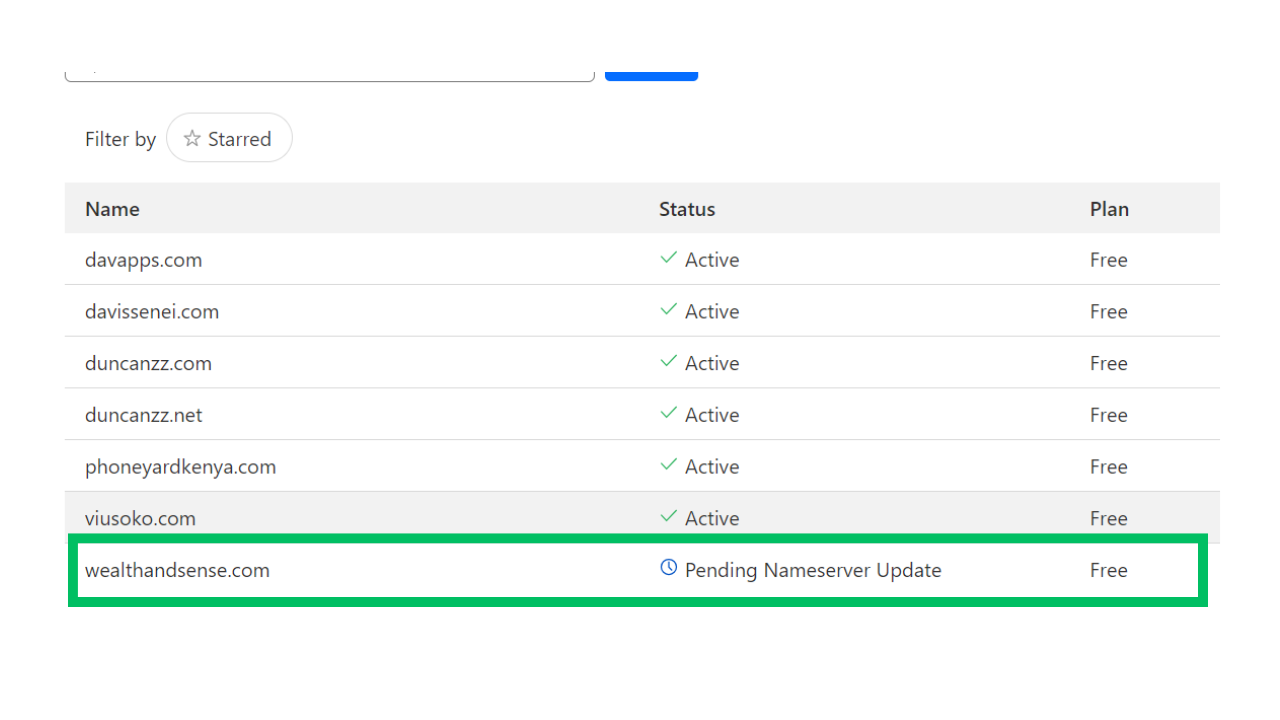1280x720 pixels.
Task: Open the wealthandsense.com pending domain
Action: pos(177,570)
